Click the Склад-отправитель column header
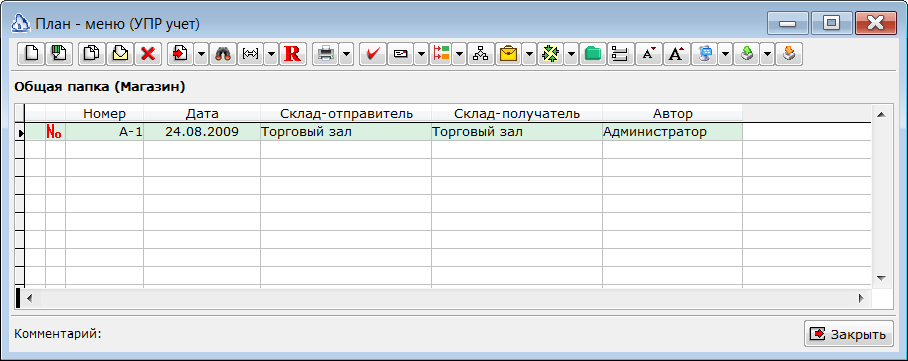The width and height of the screenshot is (908, 361). coord(346,114)
